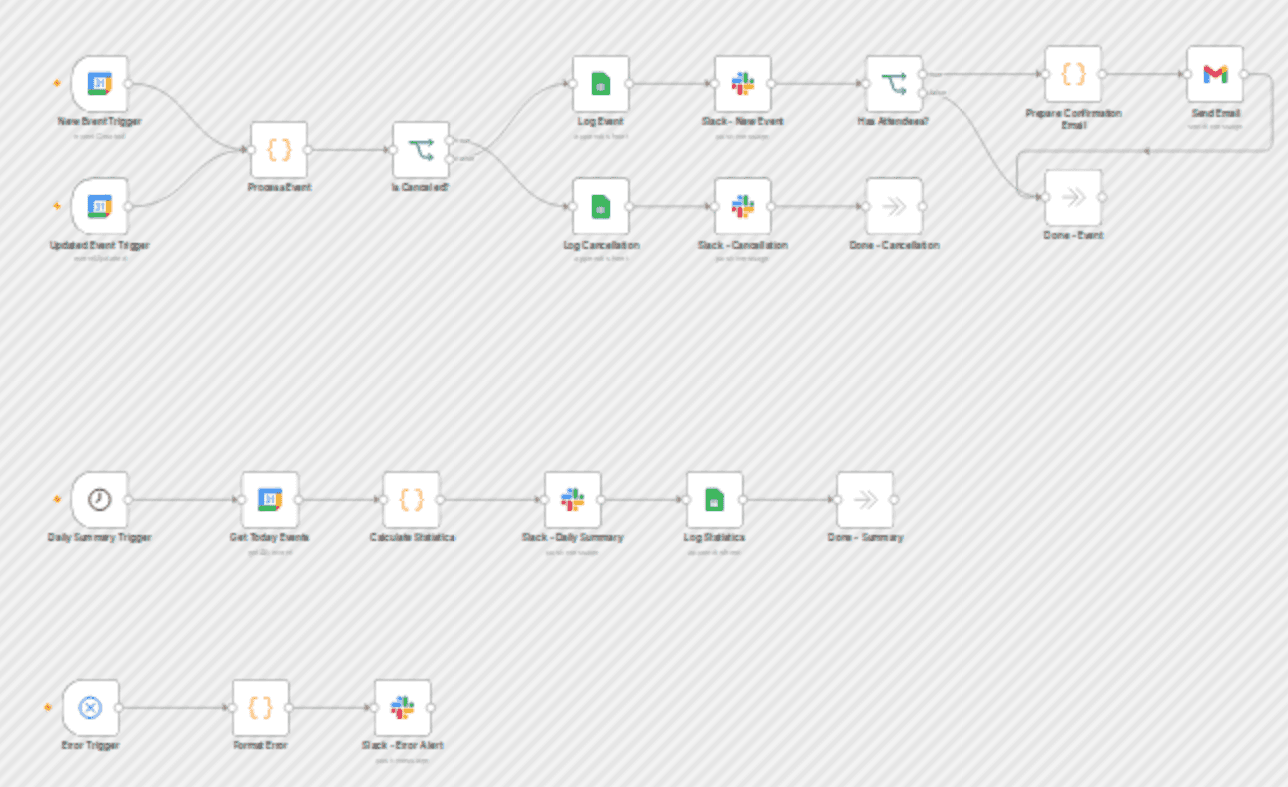Select the Done - Summary no-op node
1288x787 pixels.
(865, 499)
